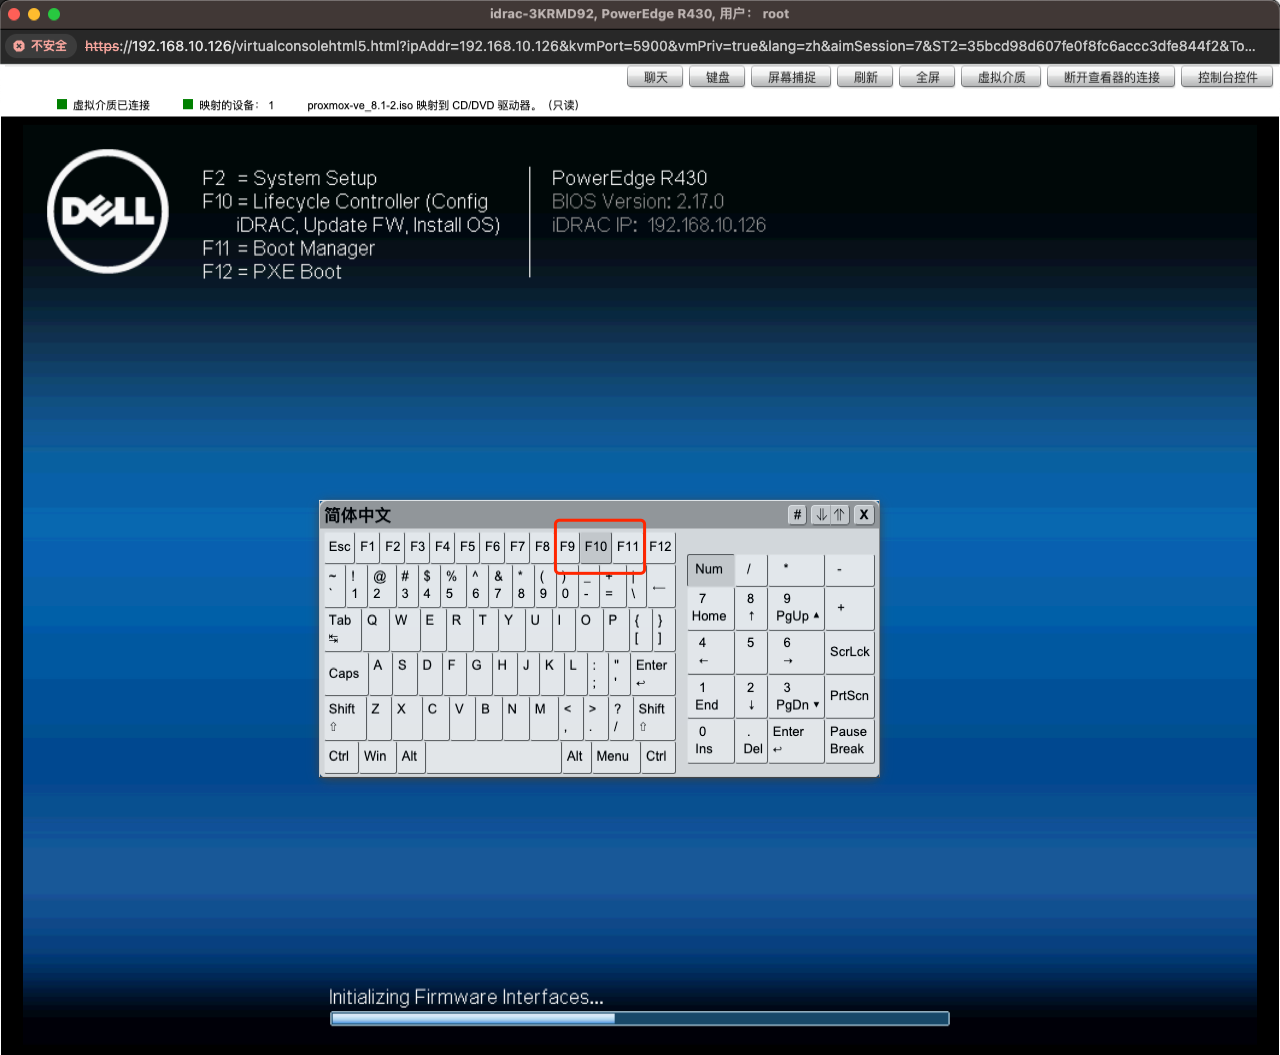Tap the PrtScn key
Screen dimensions: 1280x1055
pyautogui.click(x=849, y=696)
